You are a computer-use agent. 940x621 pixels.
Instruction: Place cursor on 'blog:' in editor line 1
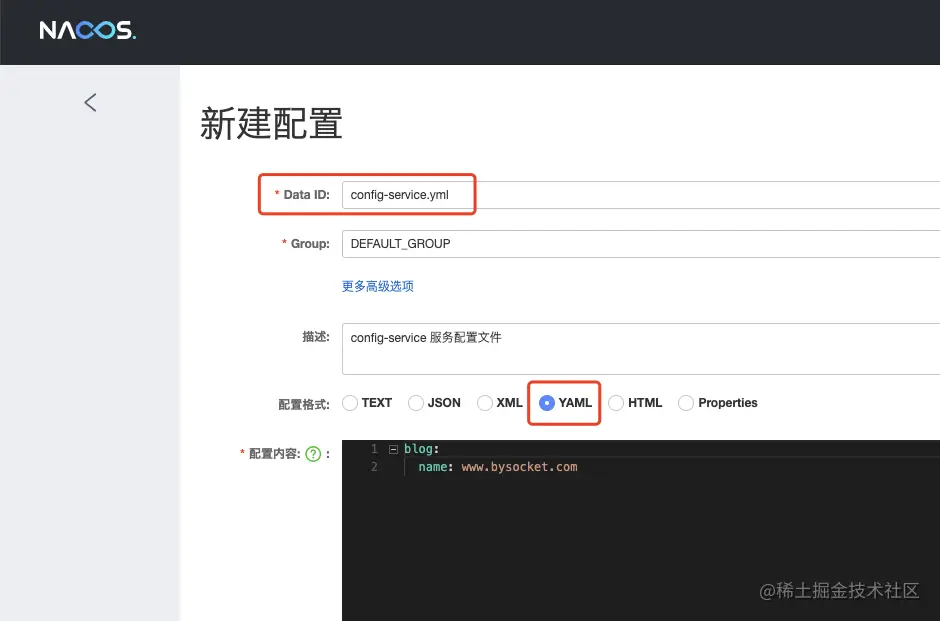[421, 448]
